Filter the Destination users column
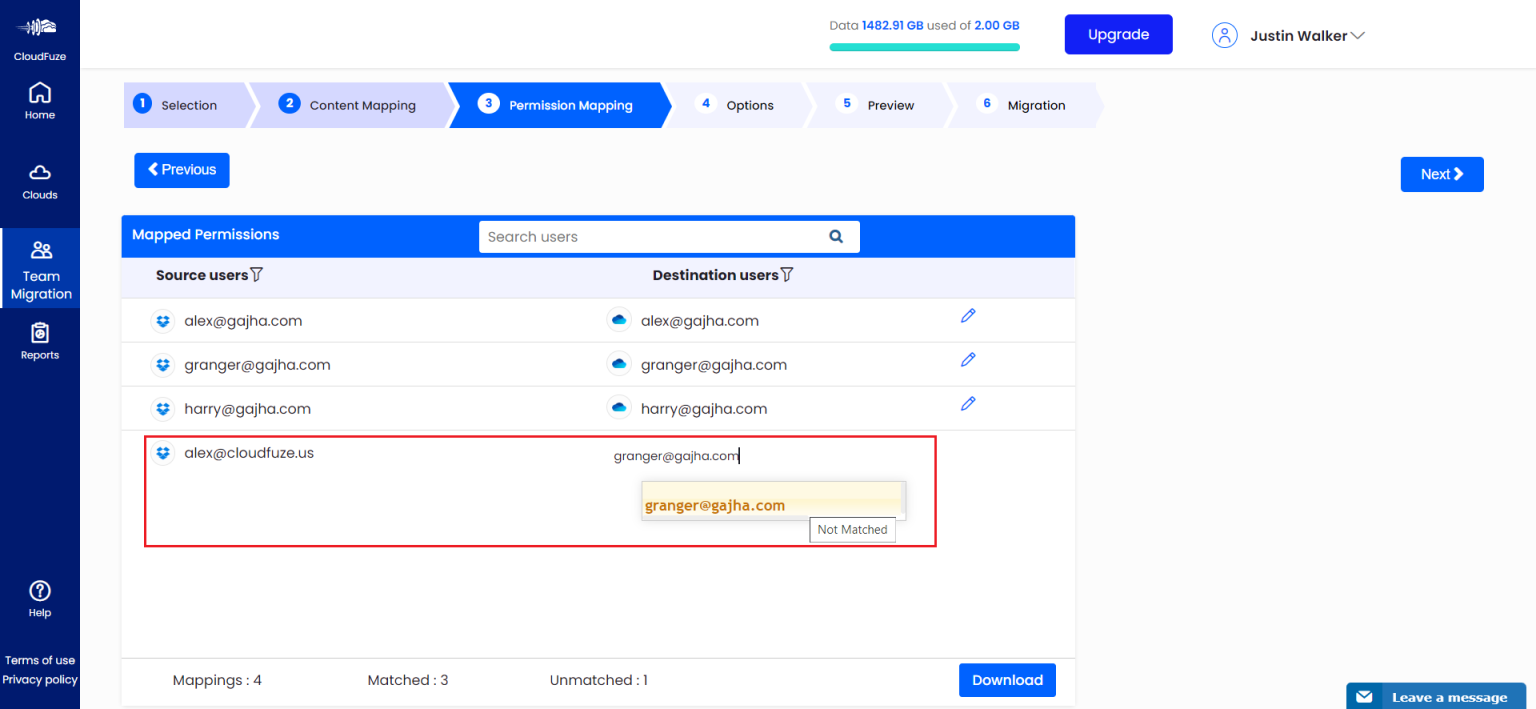The width and height of the screenshot is (1536, 709). (787, 275)
